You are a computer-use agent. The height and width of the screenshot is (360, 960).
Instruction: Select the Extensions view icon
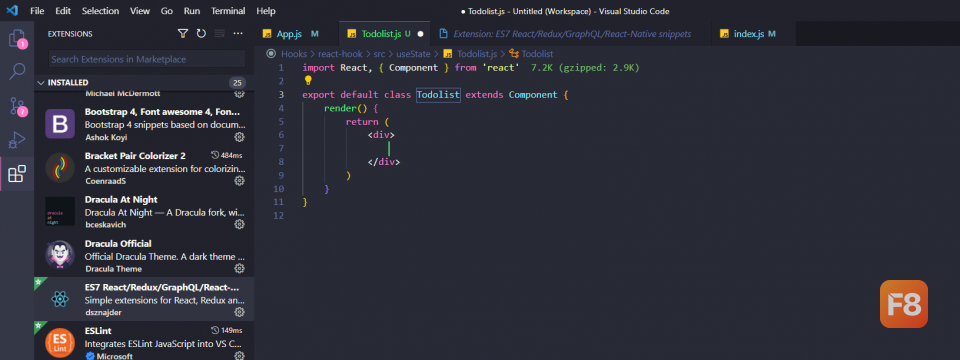pyautogui.click(x=17, y=174)
